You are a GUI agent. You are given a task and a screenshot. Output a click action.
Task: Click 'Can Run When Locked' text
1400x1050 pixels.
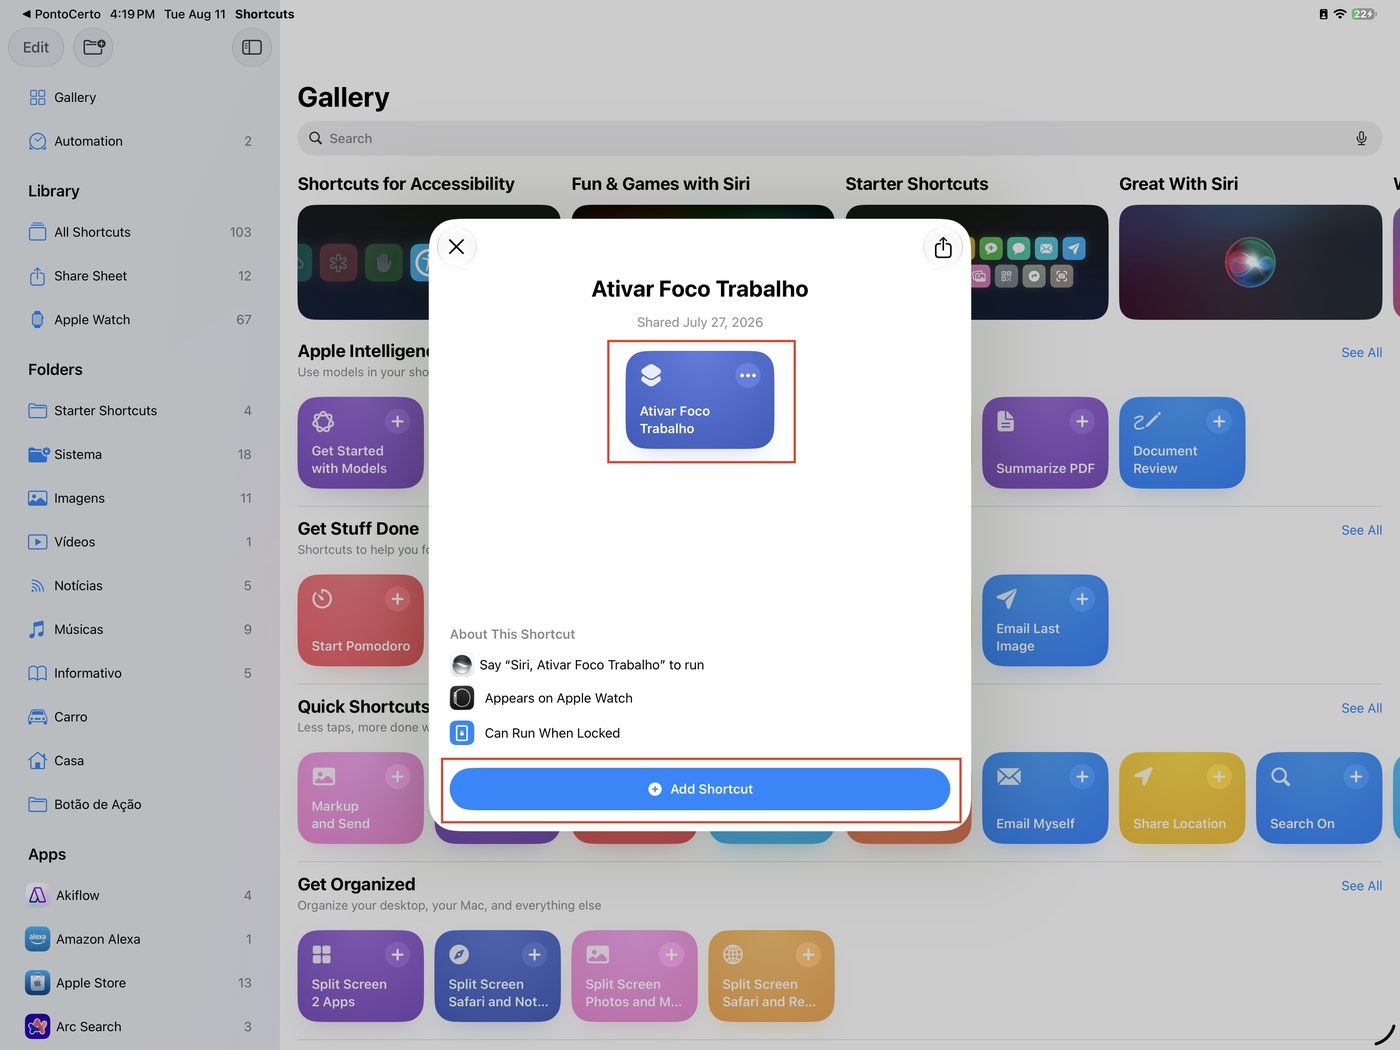(x=552, y=733)
